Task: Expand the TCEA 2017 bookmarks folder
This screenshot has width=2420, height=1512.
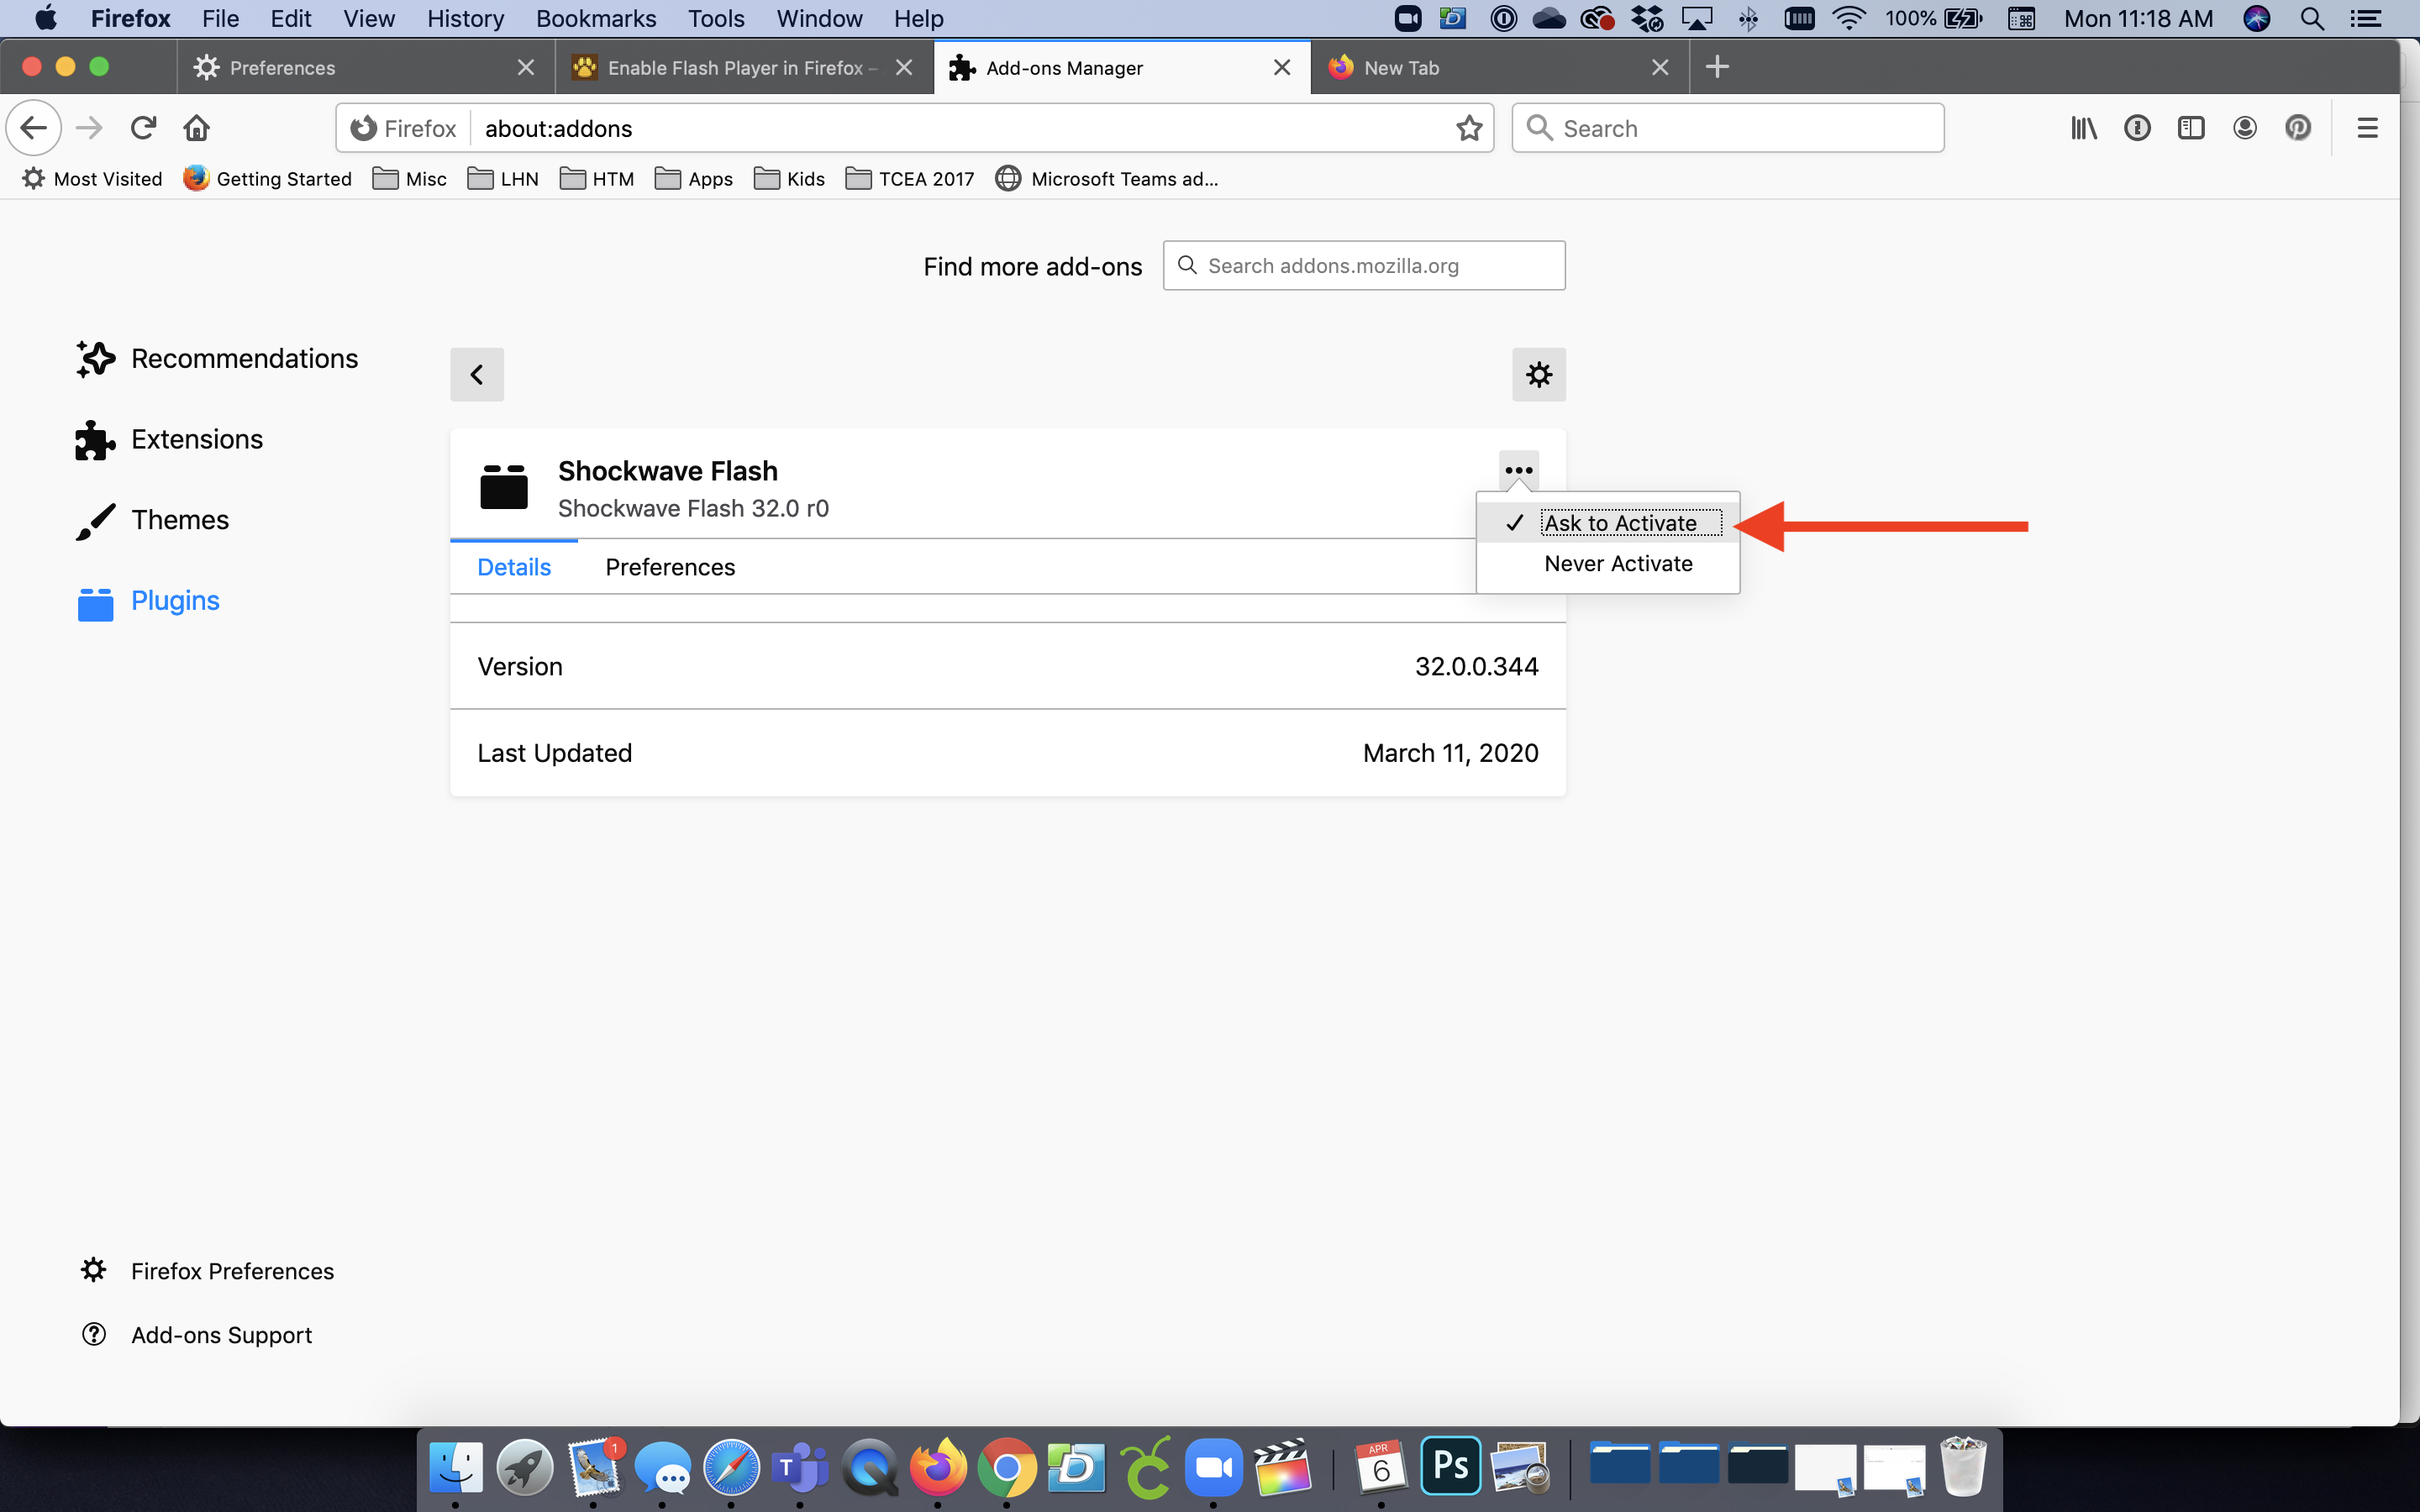Action: pos(910,179)
